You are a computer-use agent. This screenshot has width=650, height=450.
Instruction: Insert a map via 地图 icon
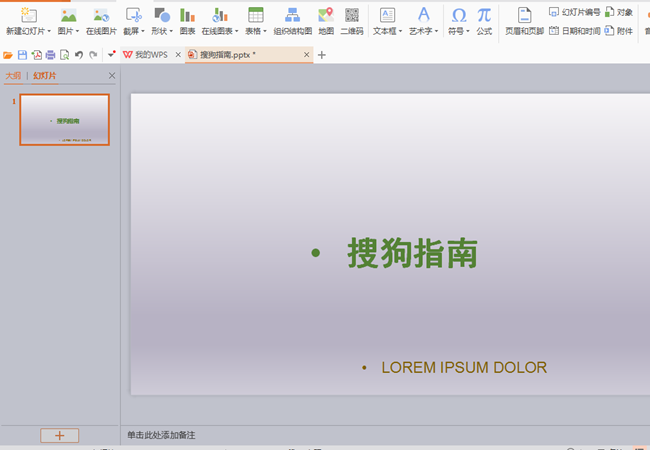tap(326, 15)
